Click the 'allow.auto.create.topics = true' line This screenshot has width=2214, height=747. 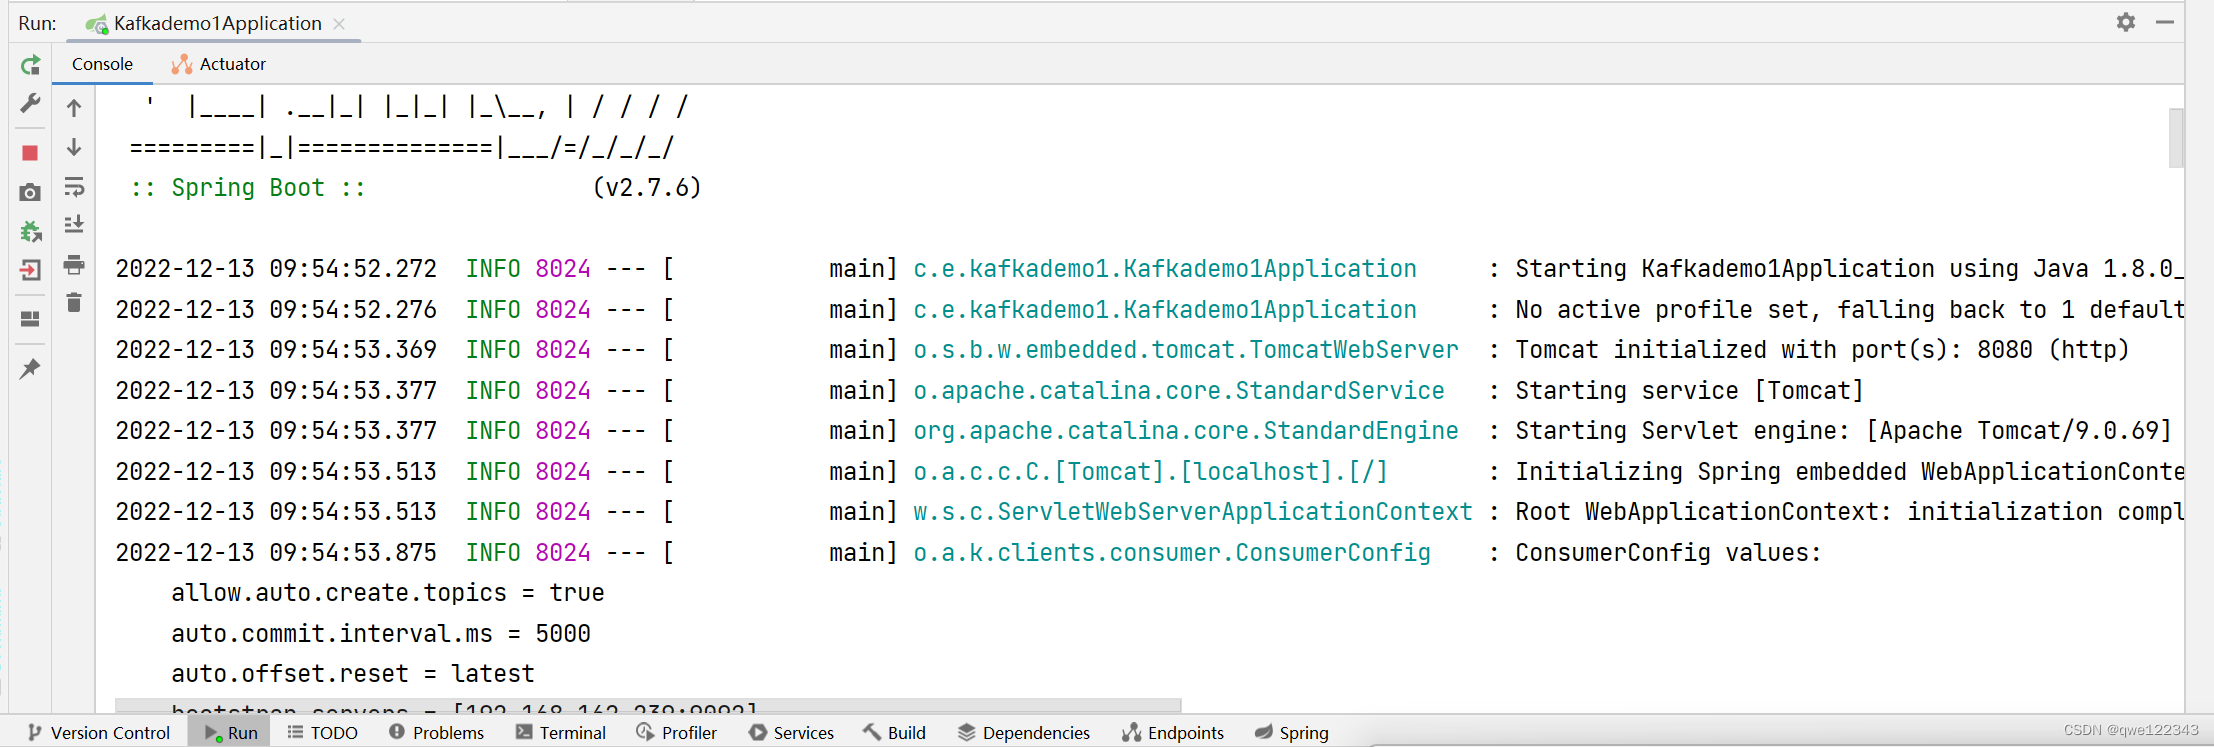[388, 593]
